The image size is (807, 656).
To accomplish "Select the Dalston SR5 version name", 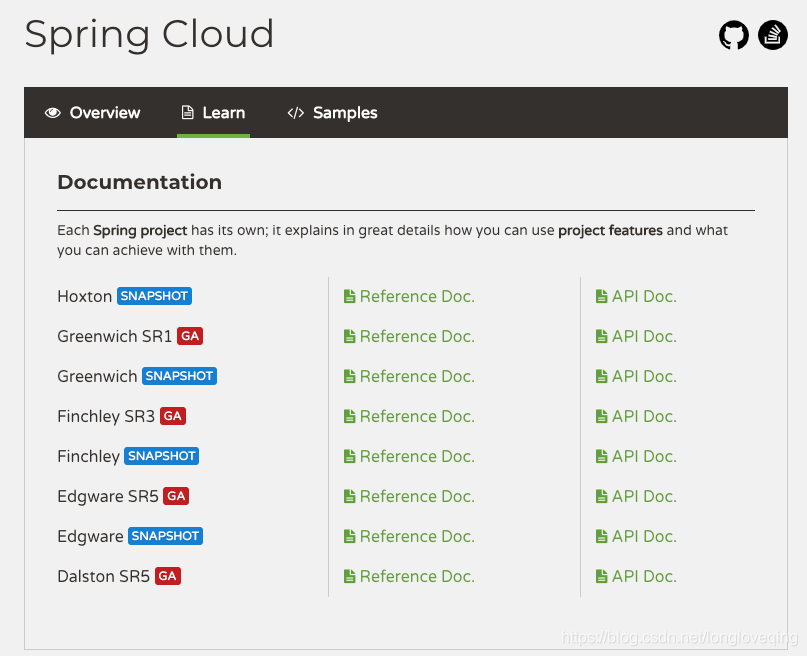I will 103,576.
